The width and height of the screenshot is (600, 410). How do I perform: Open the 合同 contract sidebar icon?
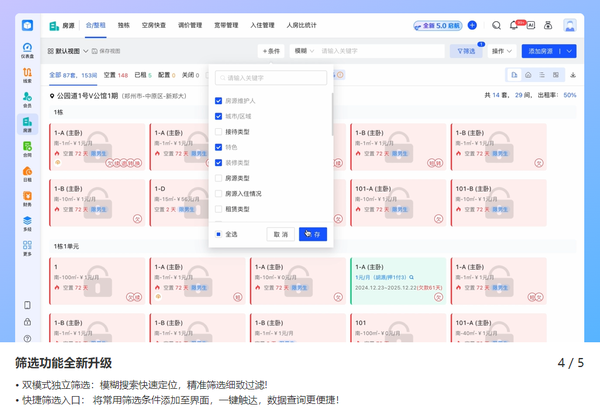coord(27,149)
